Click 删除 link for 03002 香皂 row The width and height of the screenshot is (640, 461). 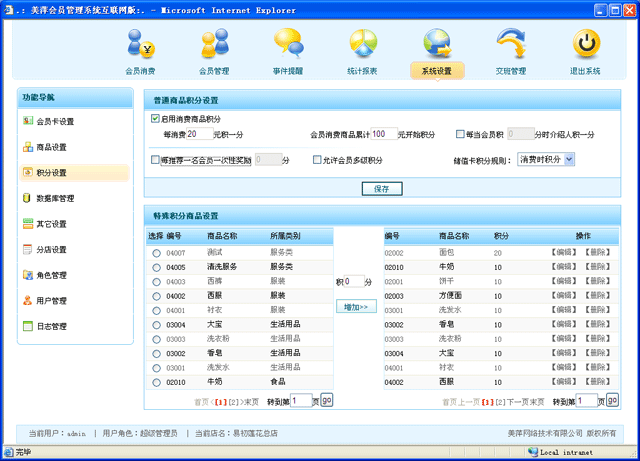pos(598,324)
